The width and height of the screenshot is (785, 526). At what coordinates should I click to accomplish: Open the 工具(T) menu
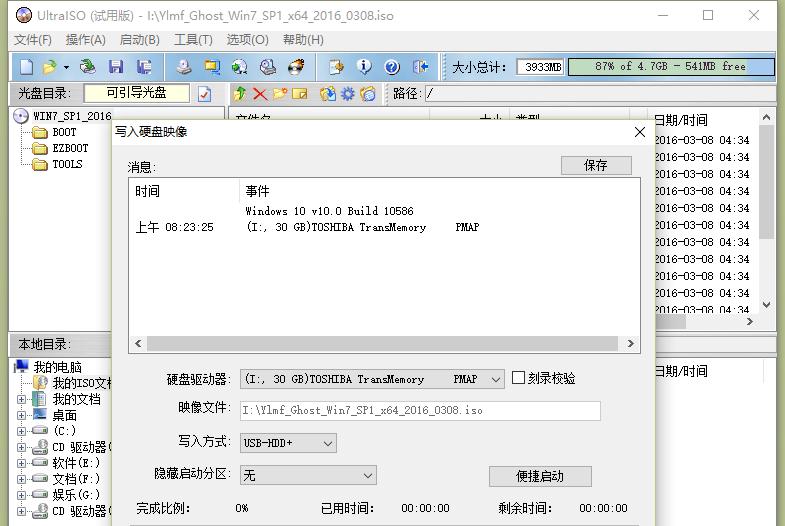(x=193, y=40)
